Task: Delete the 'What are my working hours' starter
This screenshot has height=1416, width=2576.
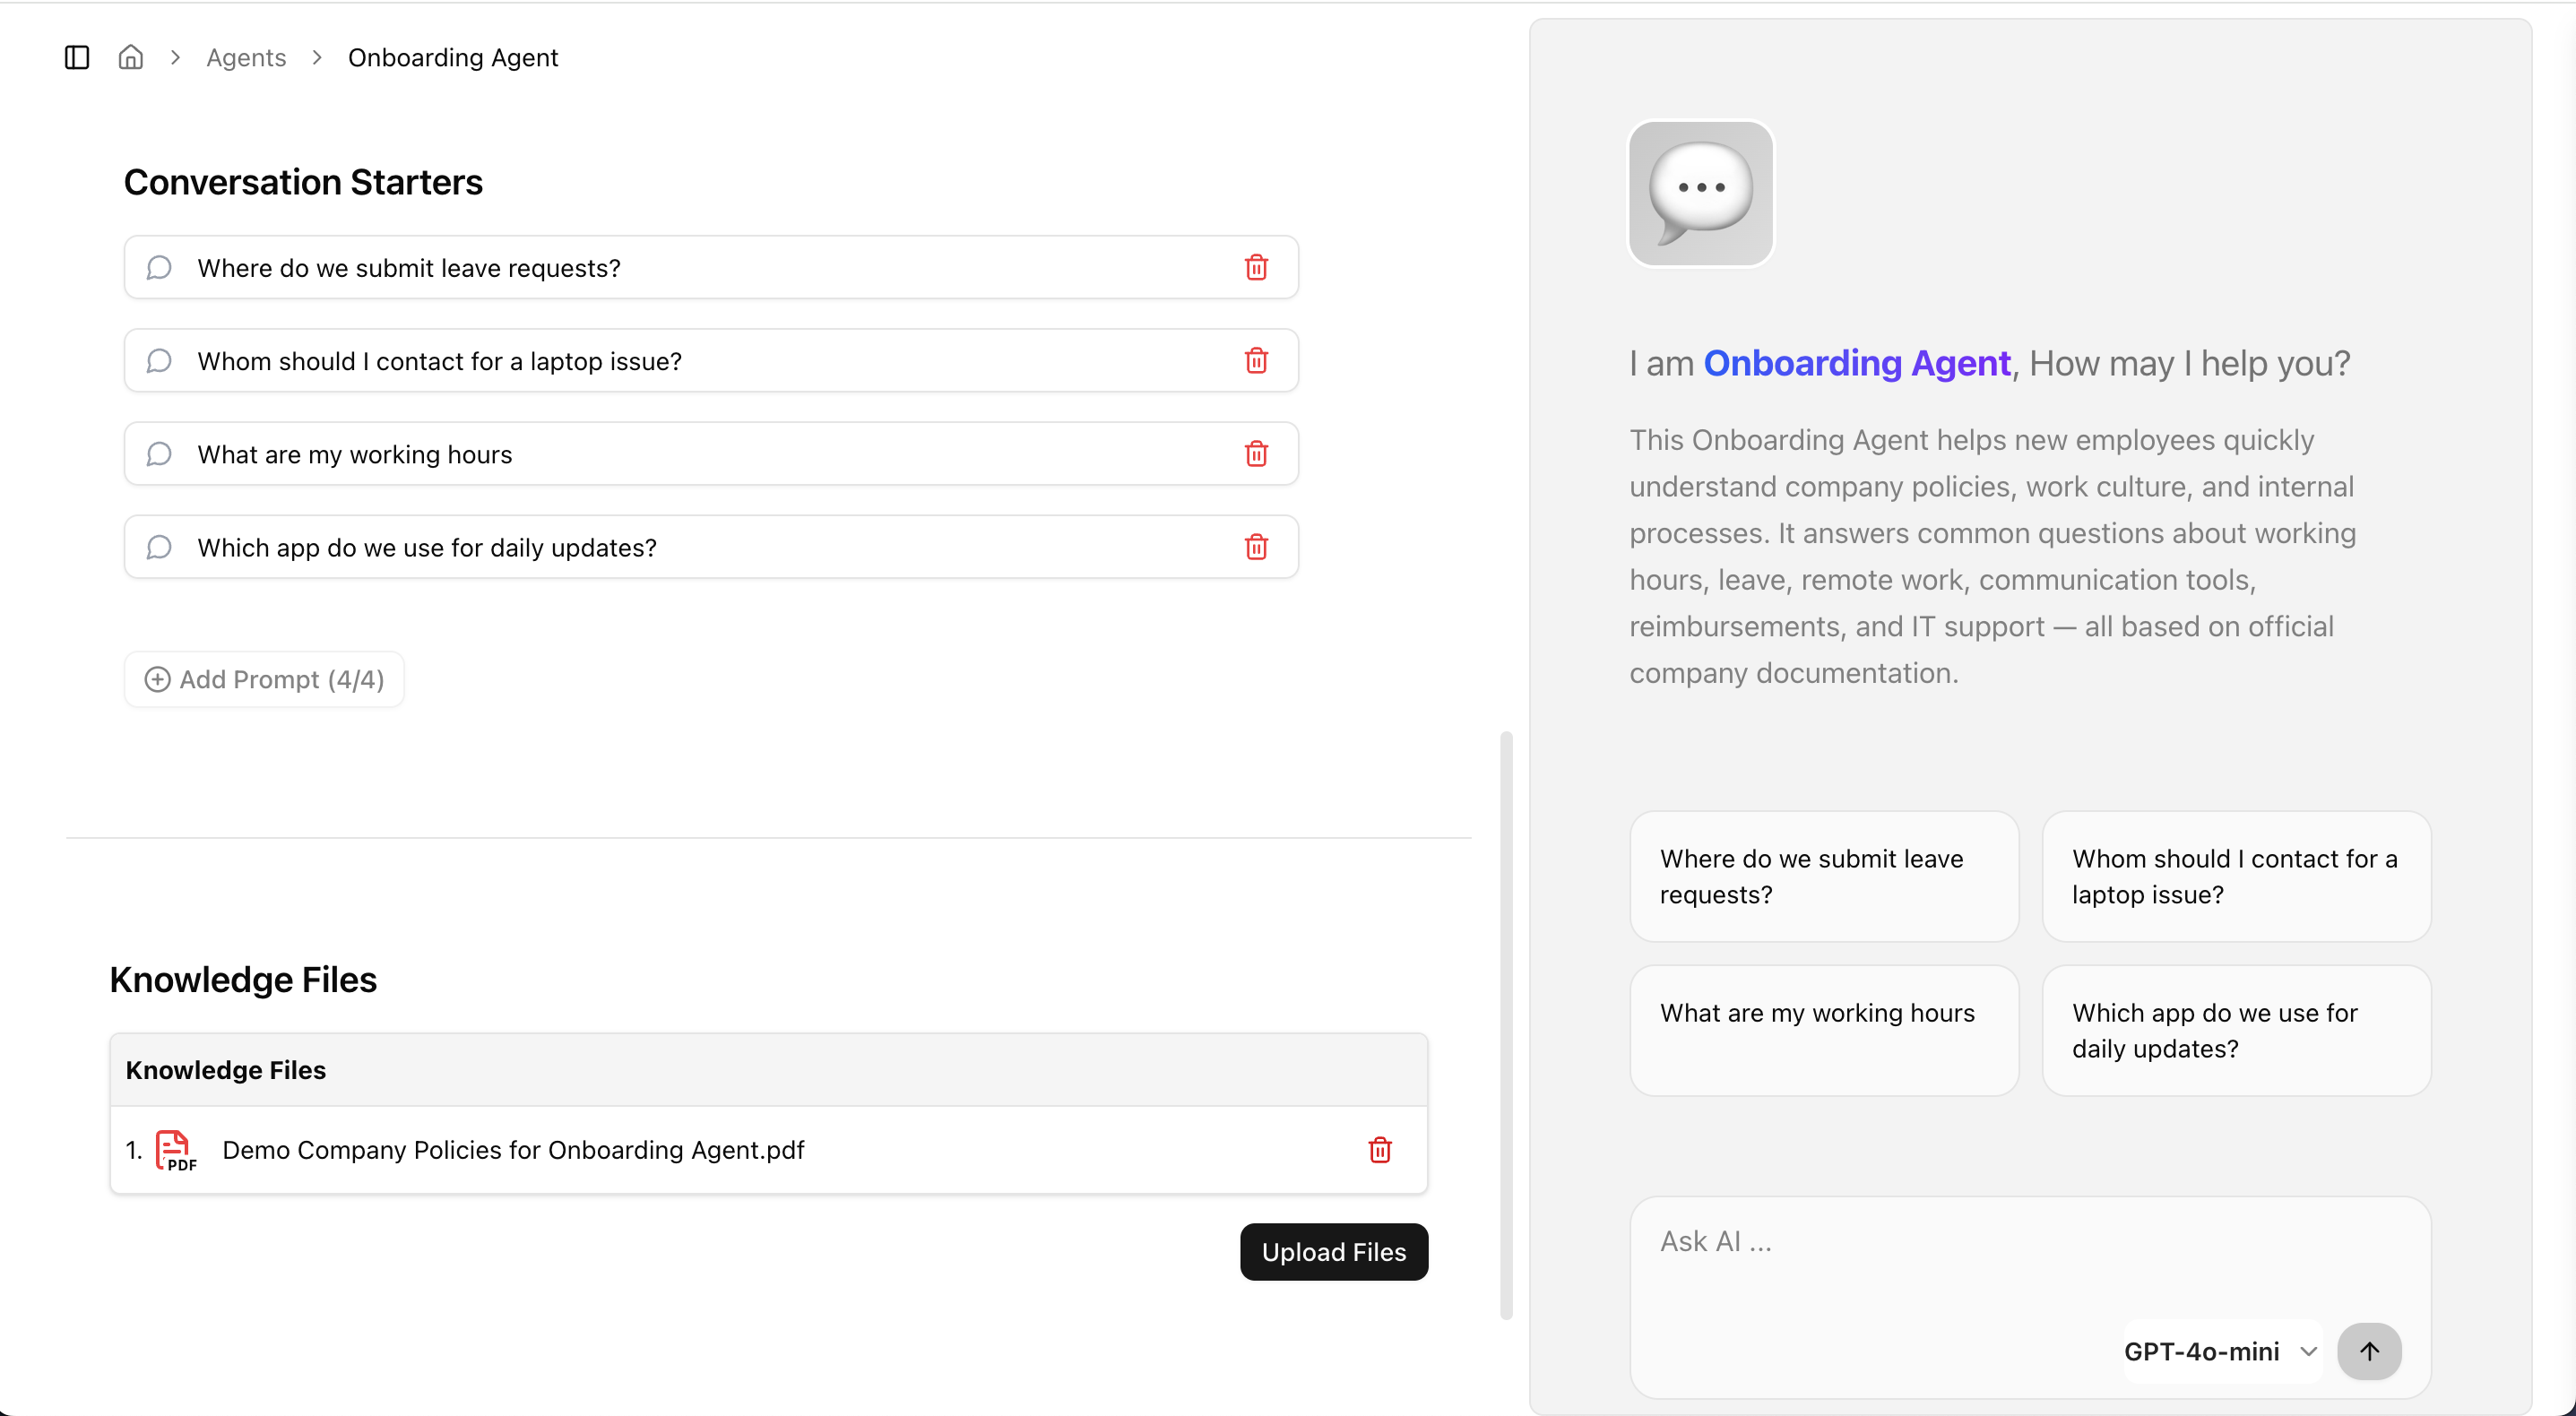Action: pyautogui.click(x=1256, y=453)
